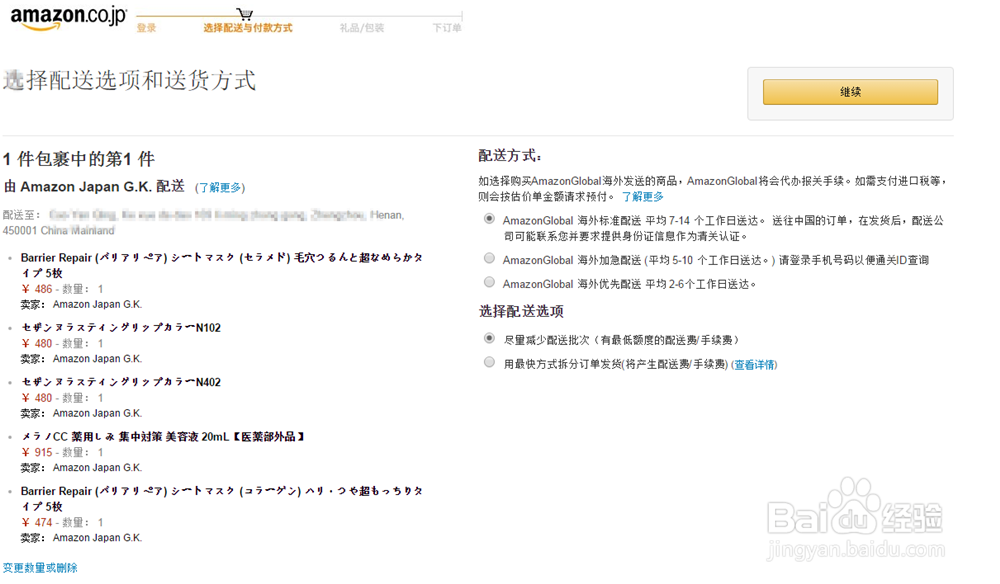Image resolution: width=1000 pixels, height=584 pixels.
Task: Click the ¥486 price
Action: coord(37,289)
